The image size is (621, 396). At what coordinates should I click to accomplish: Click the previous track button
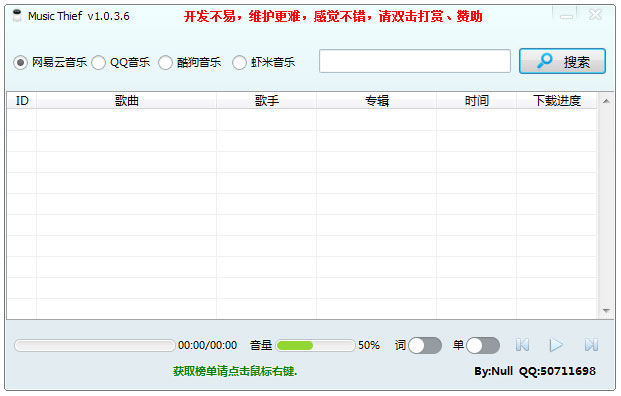[522, 345]
